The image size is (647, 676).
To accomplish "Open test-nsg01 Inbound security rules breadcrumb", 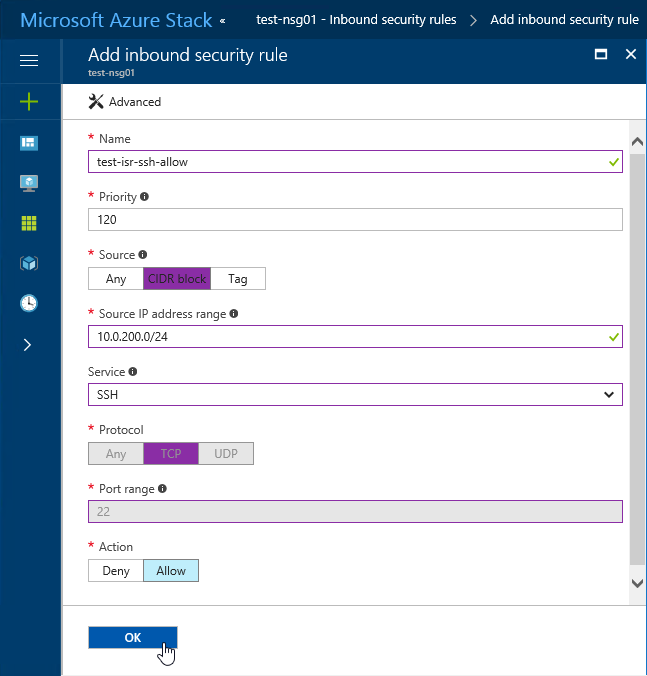I will tap(356, 20).
